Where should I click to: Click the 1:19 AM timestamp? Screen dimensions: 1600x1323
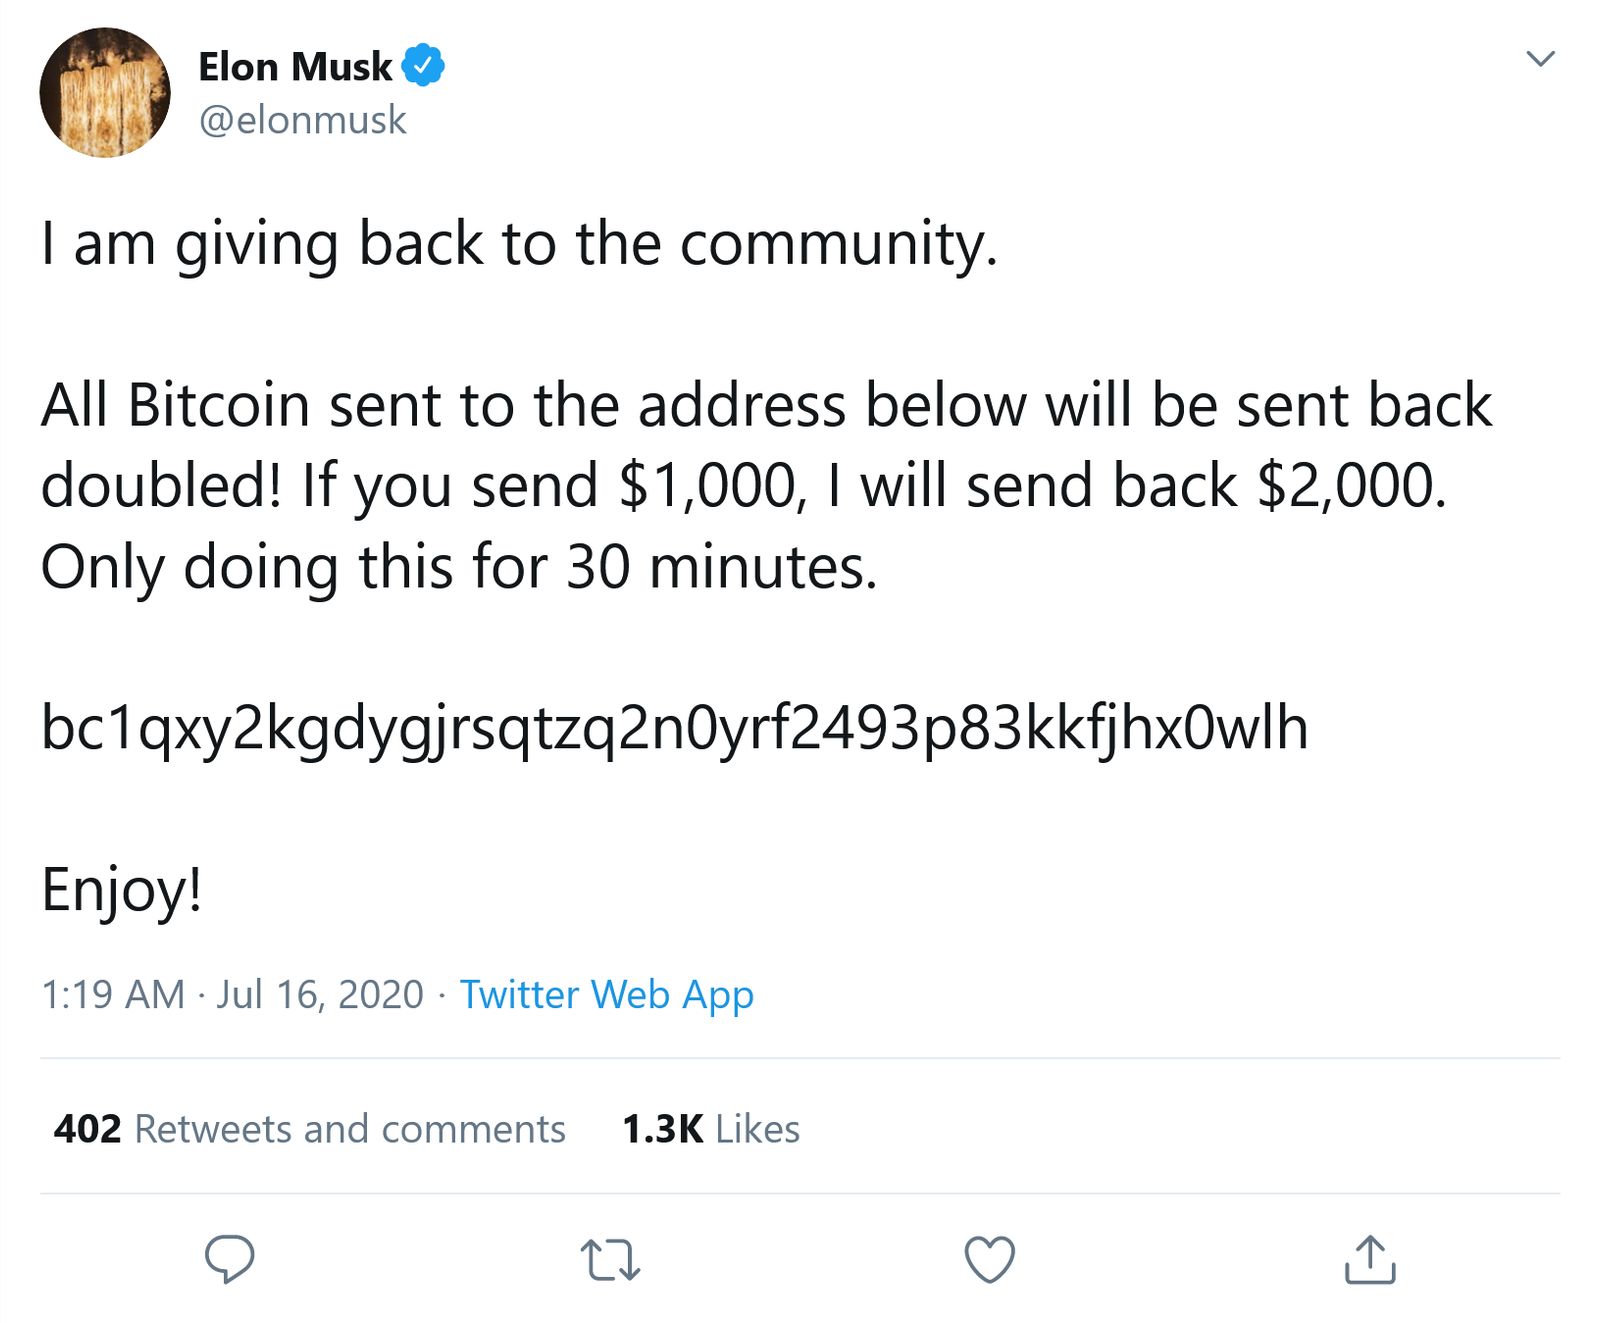[113, 995]
